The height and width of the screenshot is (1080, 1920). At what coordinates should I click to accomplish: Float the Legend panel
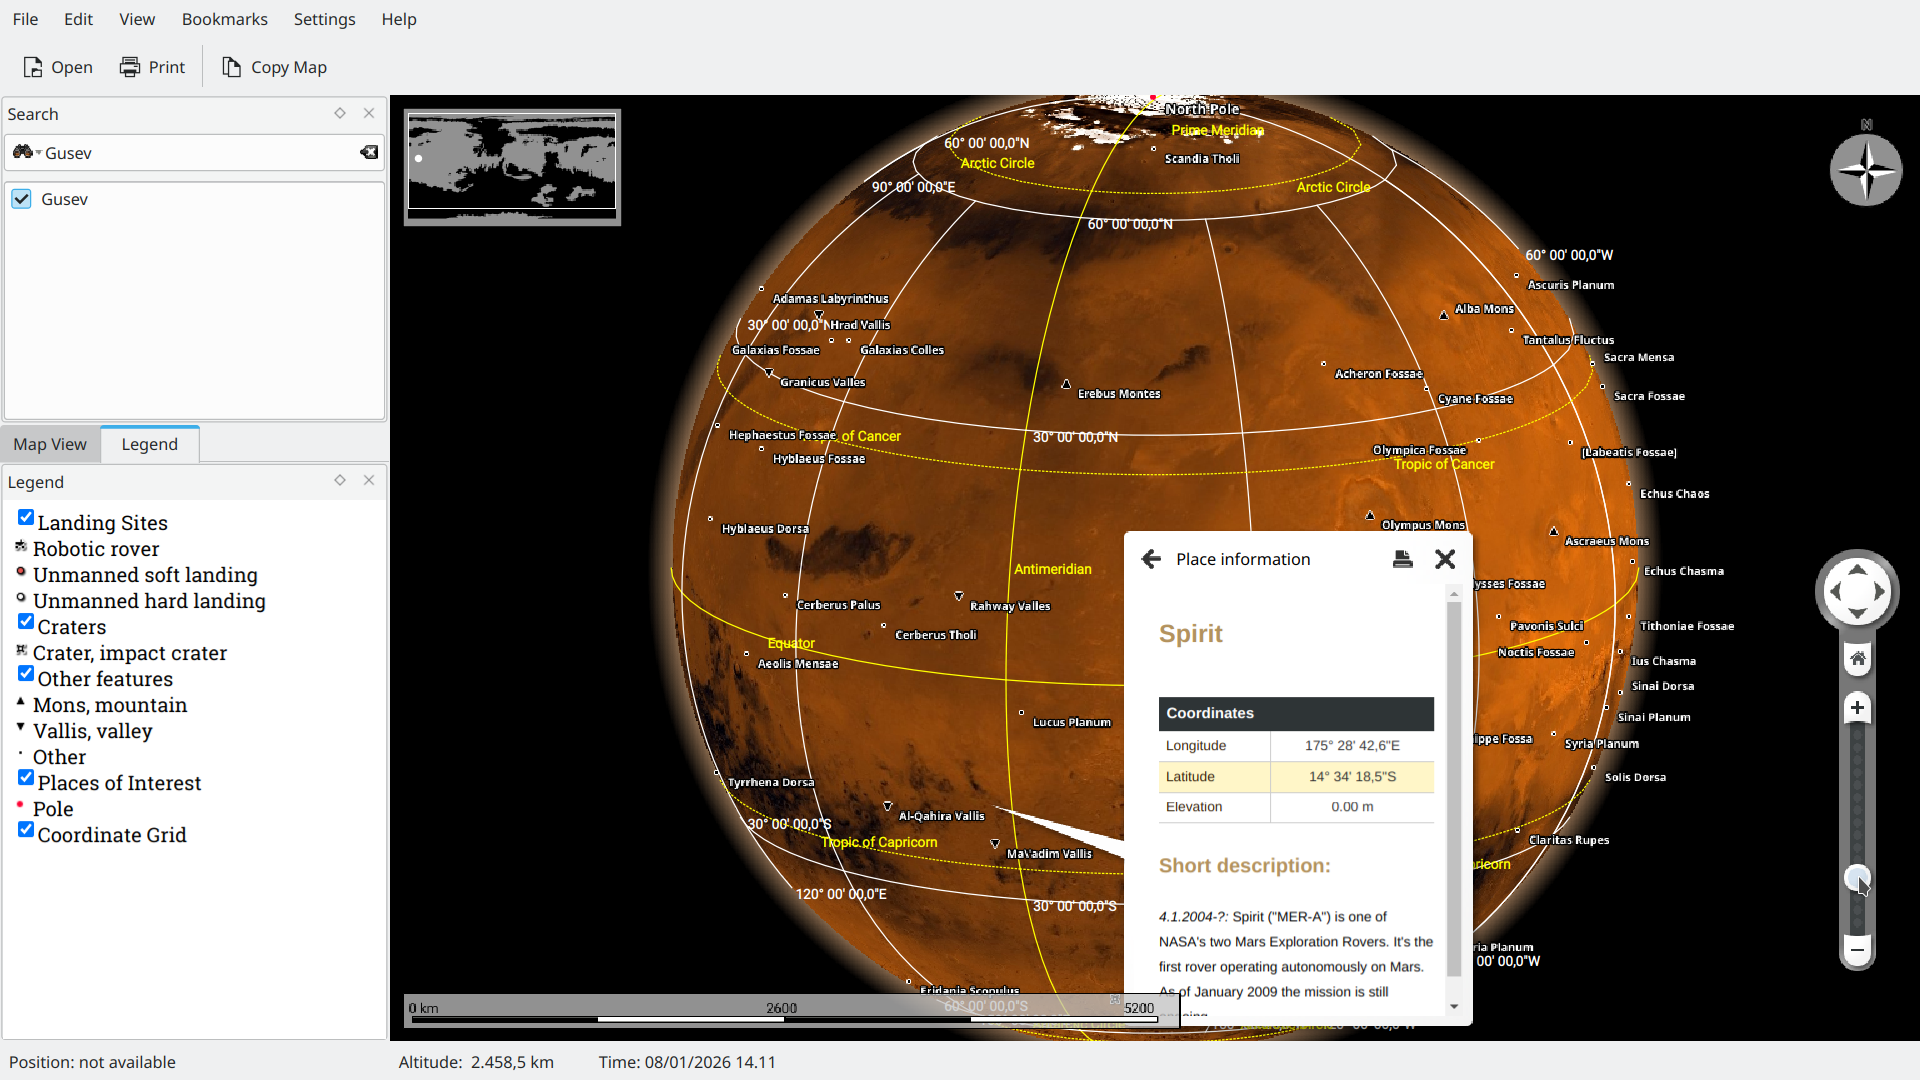(340, 481)
